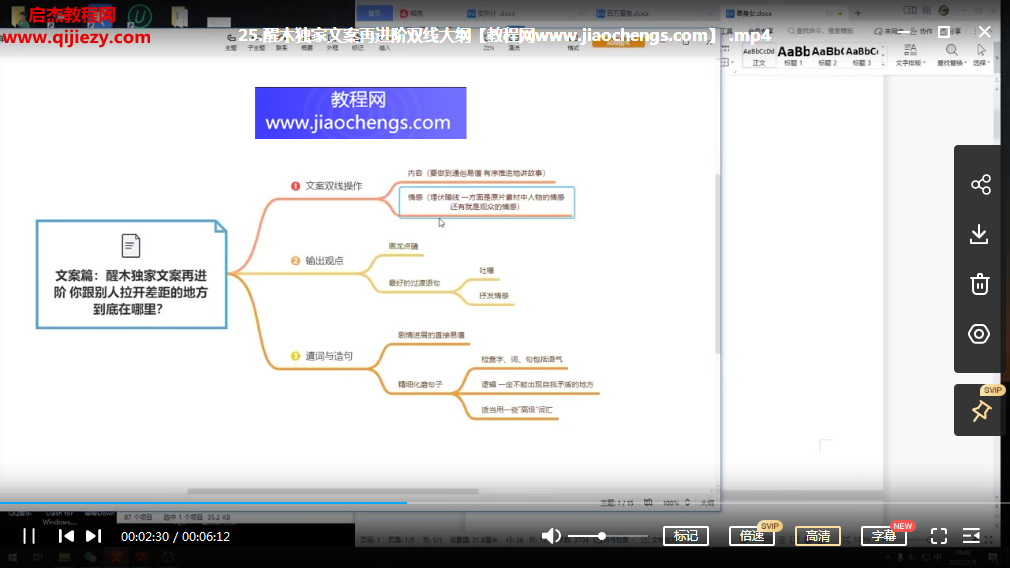
Task: Enter fullscreen mode
Action: (x=939, y=536)
